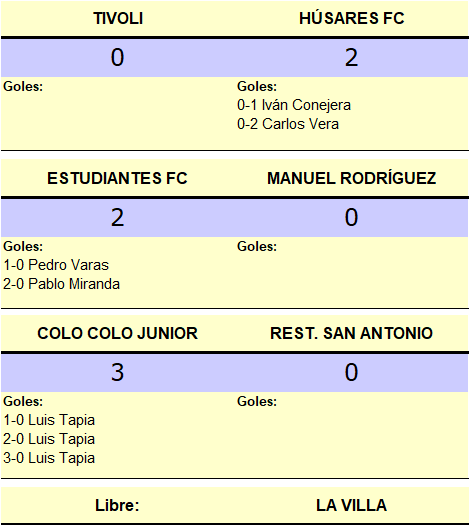Select the HÚSARES FC team header

click(x=351, y=18)
